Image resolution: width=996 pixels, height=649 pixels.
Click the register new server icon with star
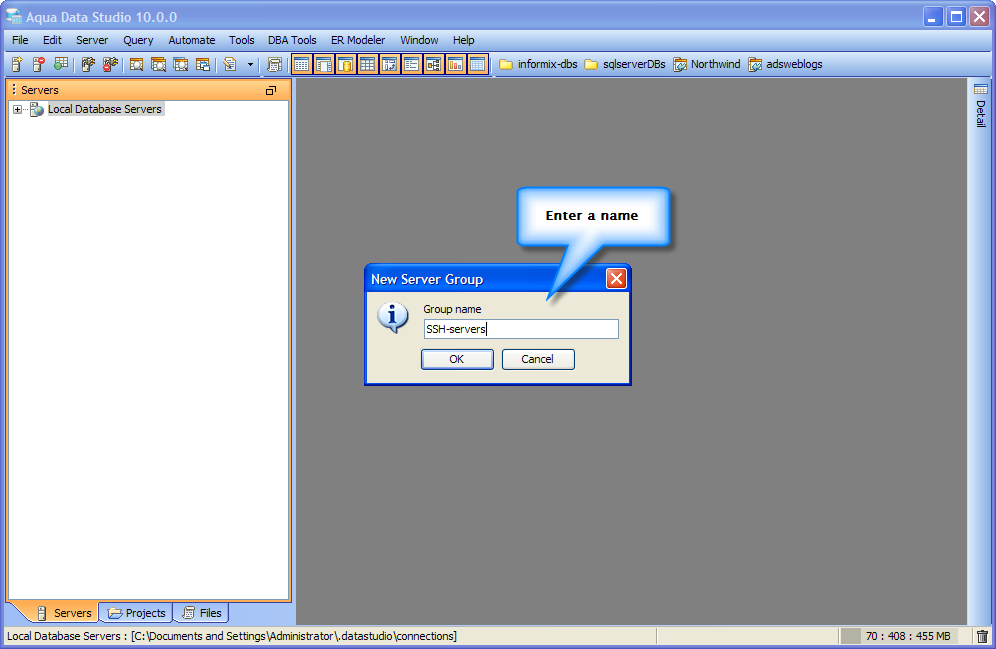click(17, 64)
